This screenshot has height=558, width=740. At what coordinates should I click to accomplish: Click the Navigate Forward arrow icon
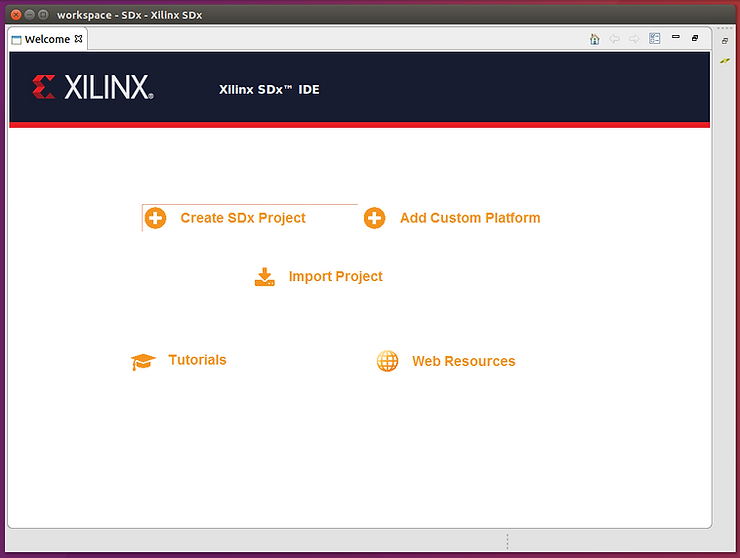634,39
